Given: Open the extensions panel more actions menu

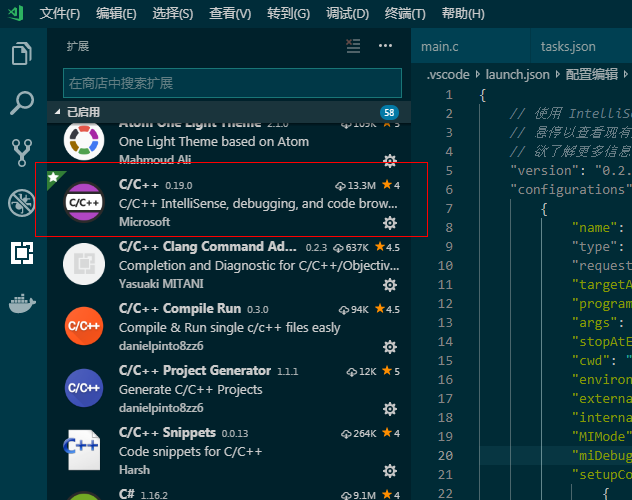Looking at the screenshot, I should (386, 46).
